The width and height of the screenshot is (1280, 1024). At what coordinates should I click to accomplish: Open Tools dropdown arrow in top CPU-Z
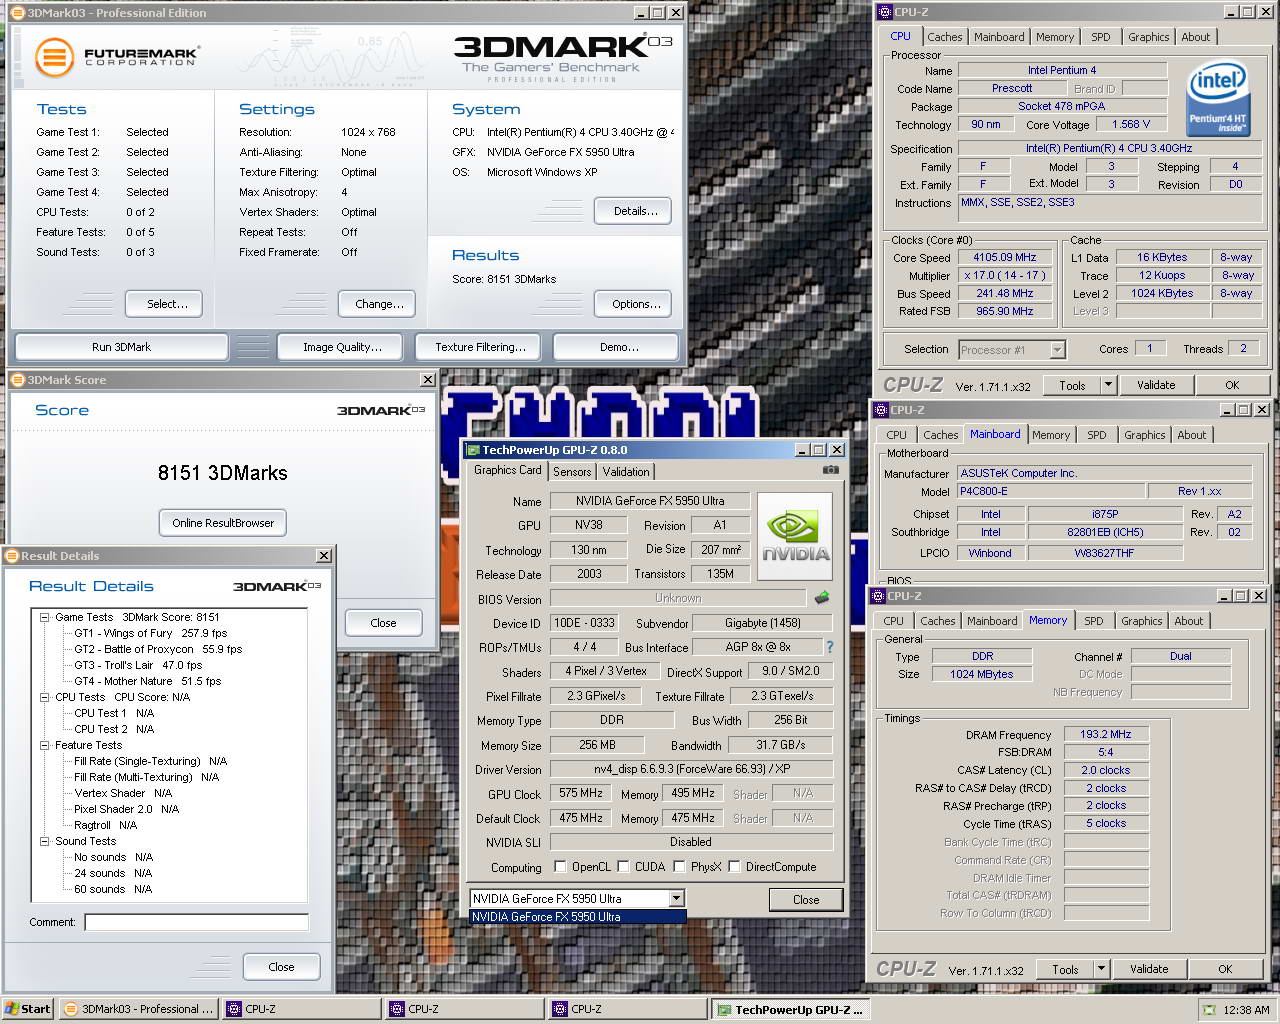coord(1108,385)
